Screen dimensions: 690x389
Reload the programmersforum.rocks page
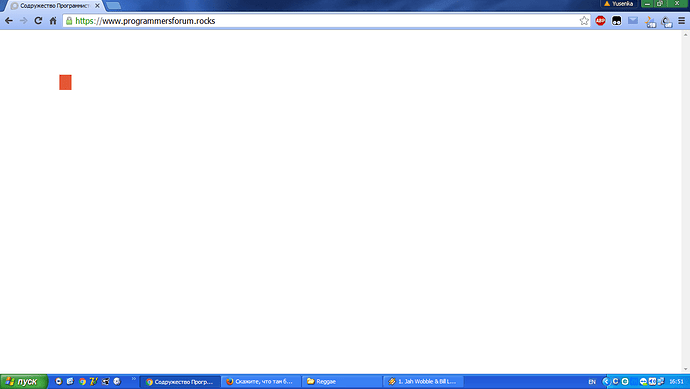click(x=38, y=21)
